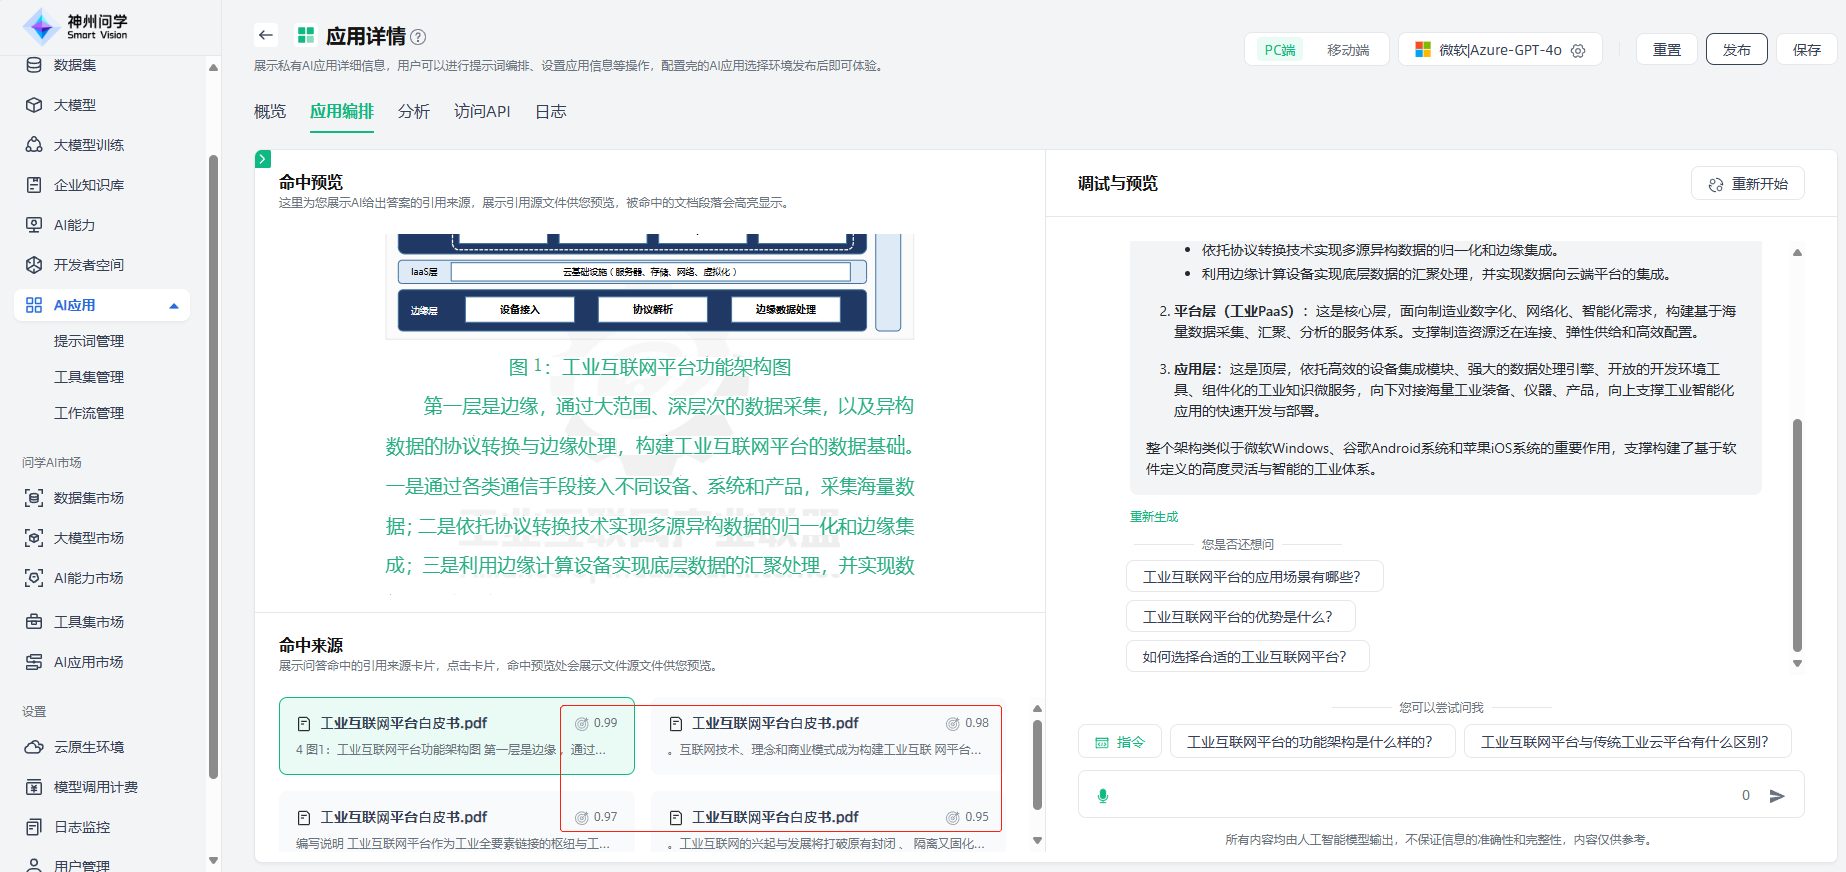Open 企业知识库 in the sidebar
The width and height of the screenshot is (1846, 872).
(x=88, y=185)
